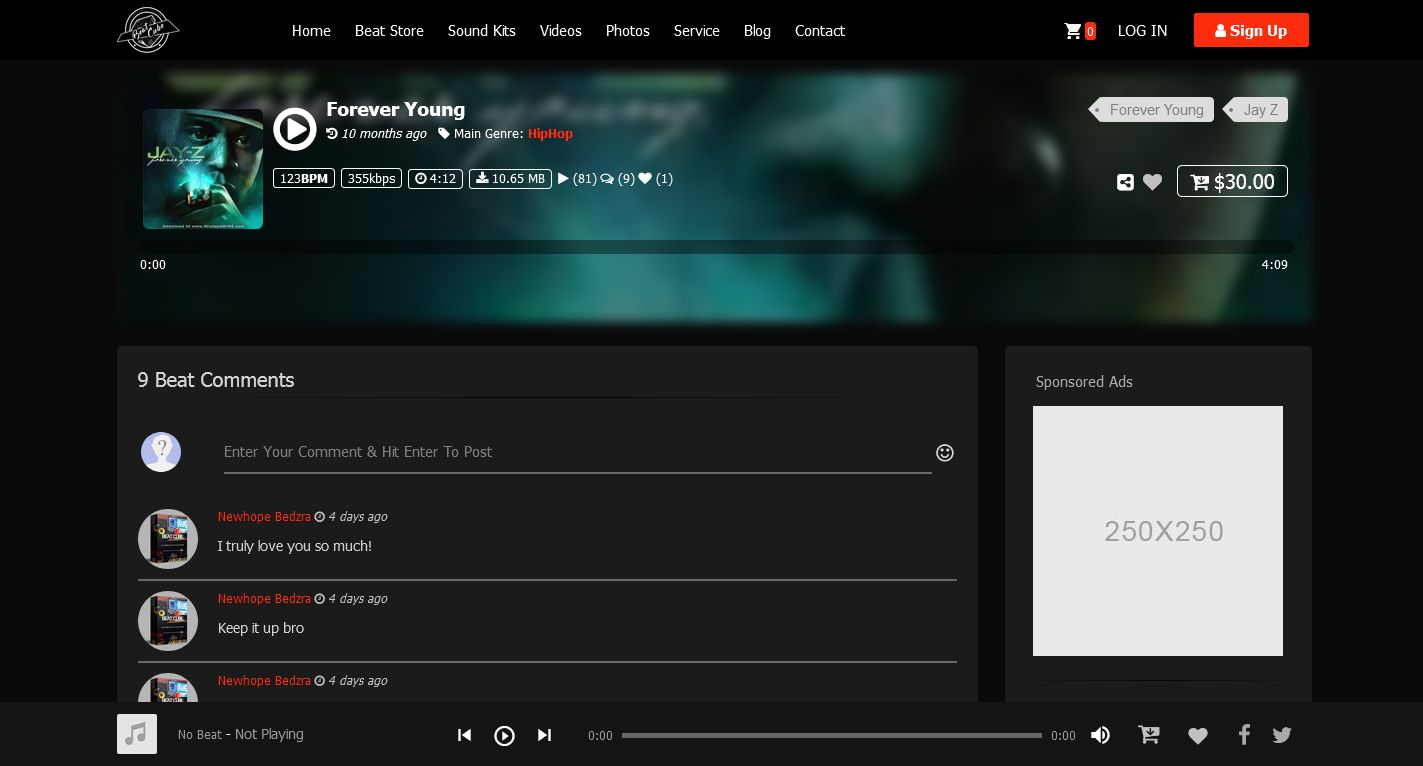
Task: Click the comment input field
Action: 577,452
